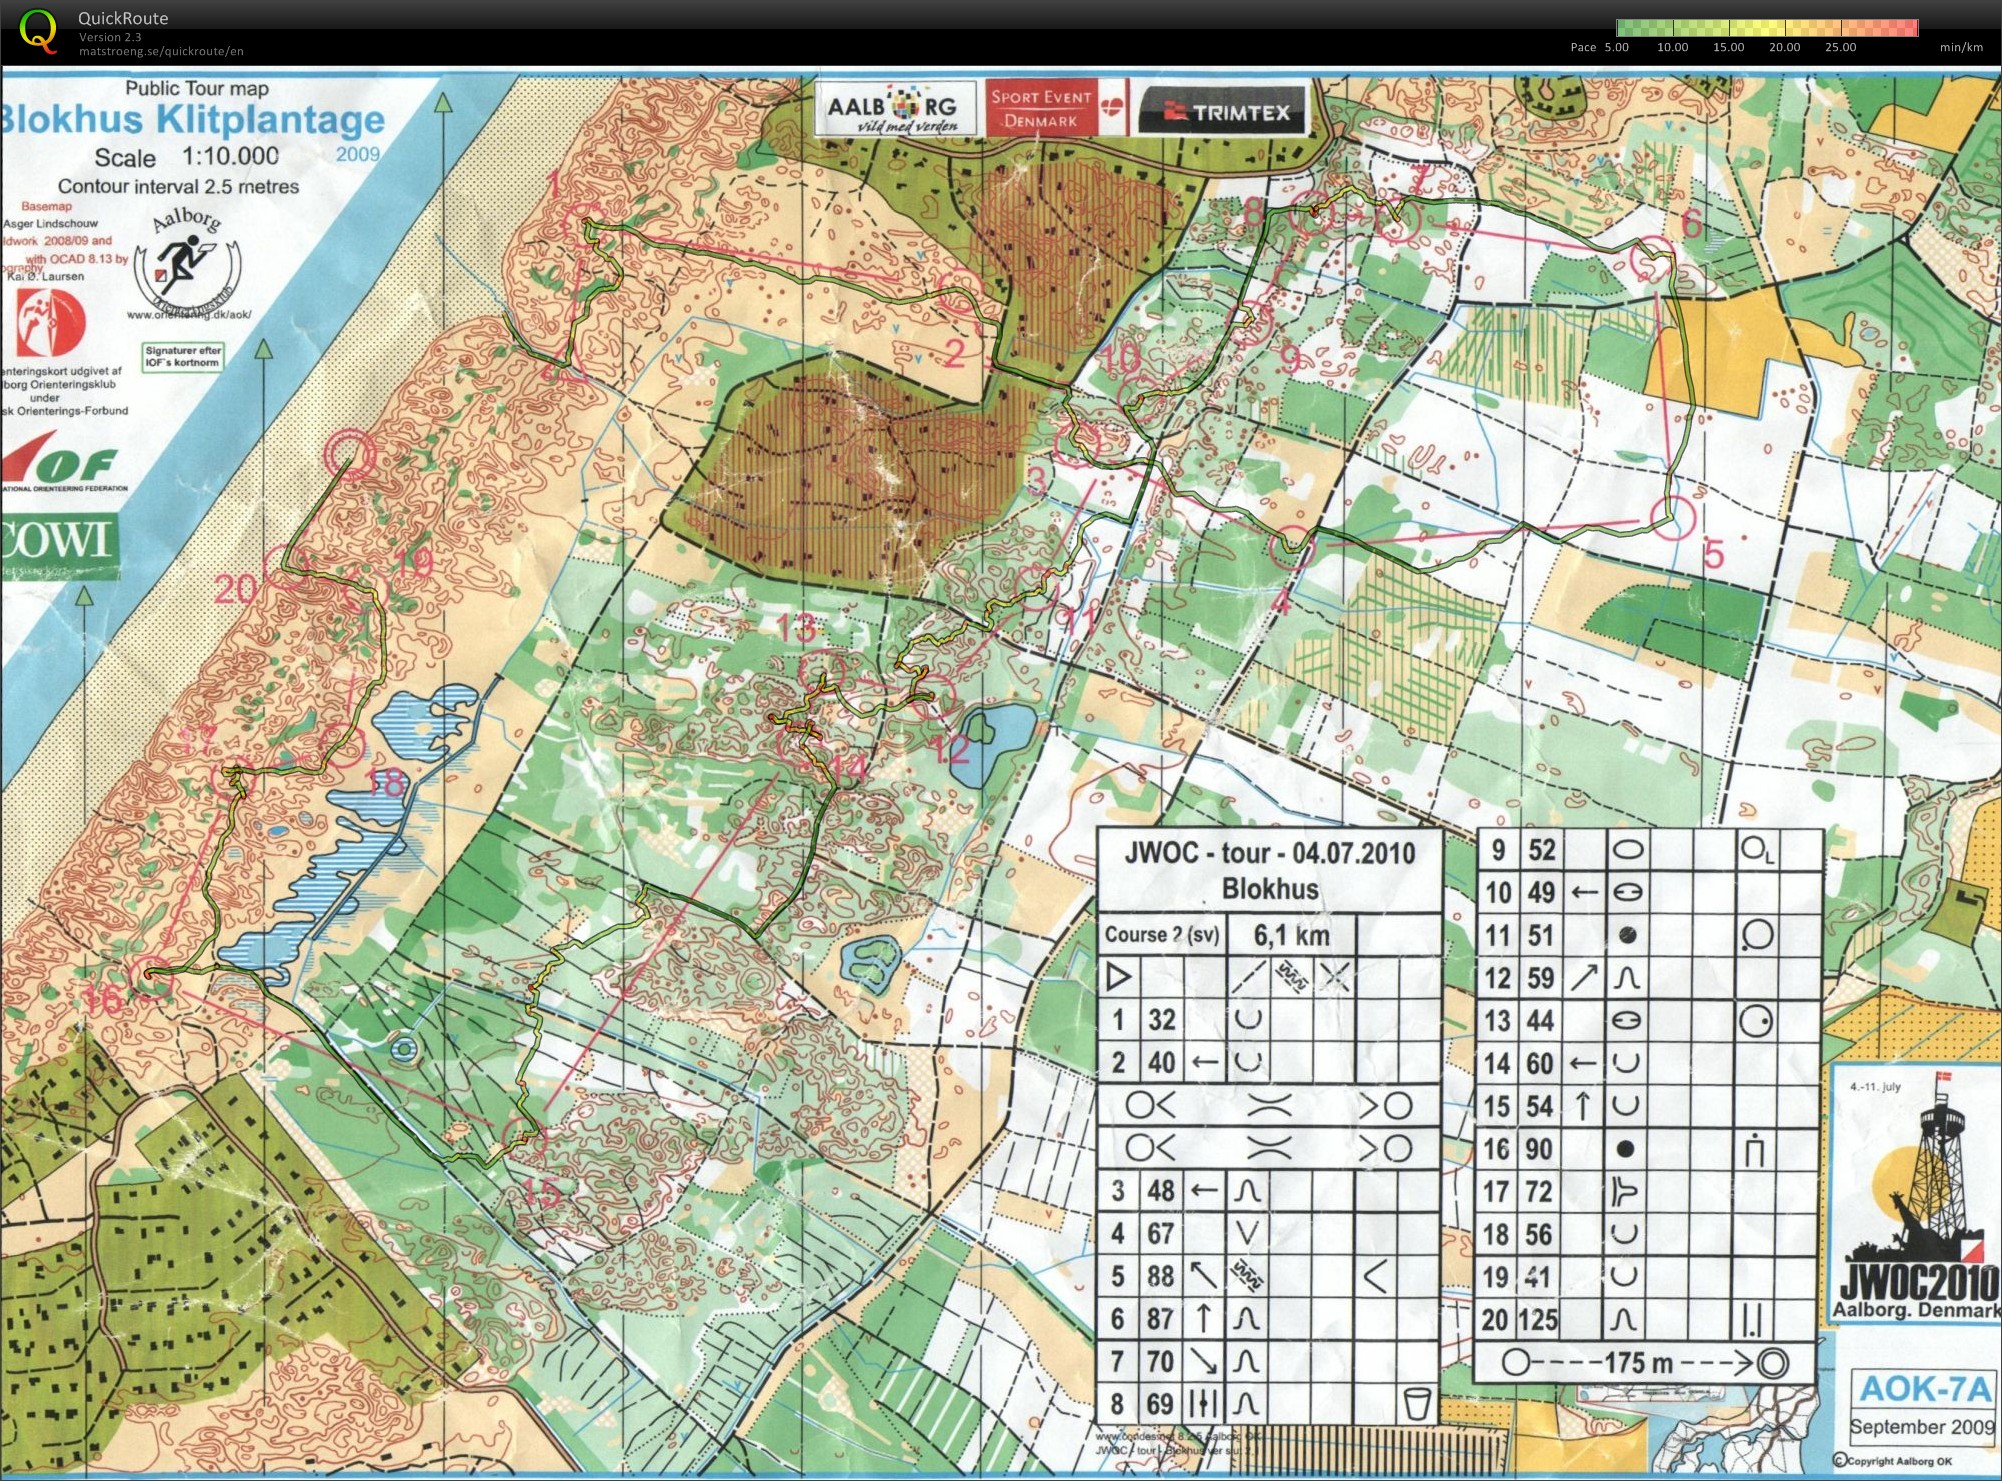Select the 'Version 2.3' label
Image resolution: width=2002 pixels, height=1481 pixels.
point(110,37)
